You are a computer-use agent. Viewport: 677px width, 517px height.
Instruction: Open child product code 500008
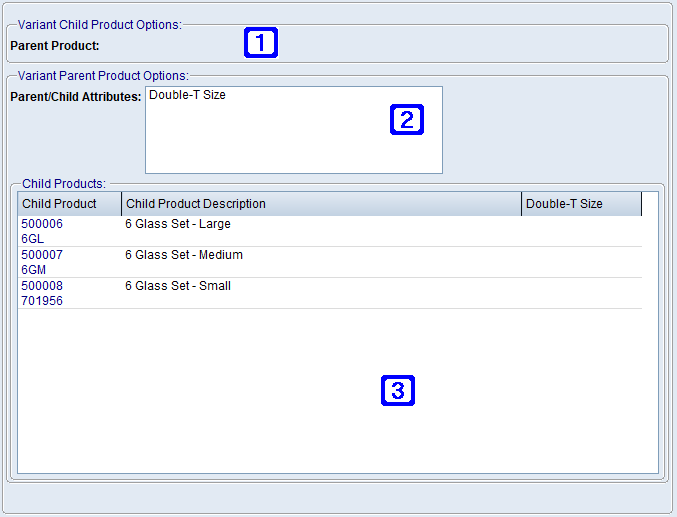tap(42, 286)
